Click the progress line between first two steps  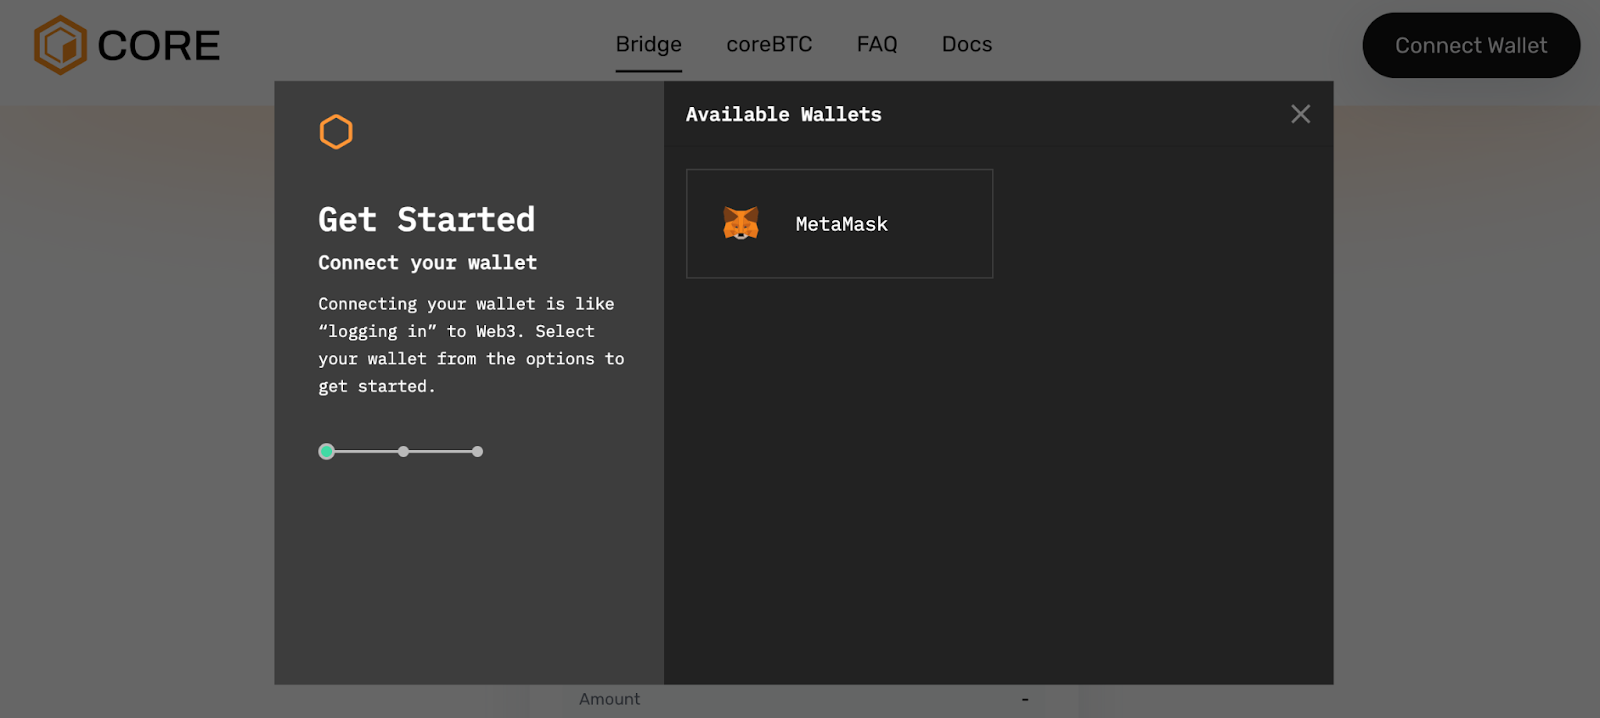pos(365,452)
